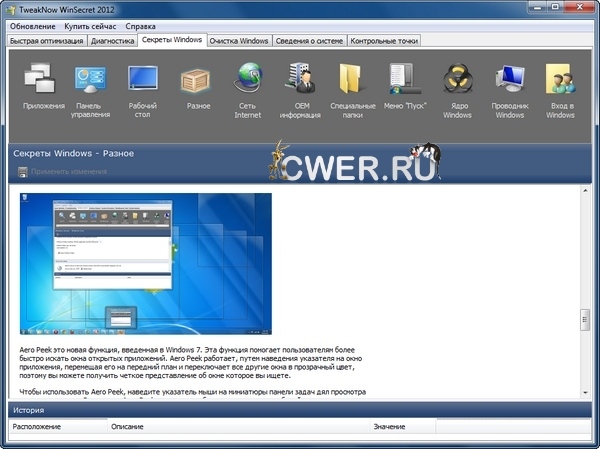
Task: Select the OEM информация icon
Action: [299, 79]
